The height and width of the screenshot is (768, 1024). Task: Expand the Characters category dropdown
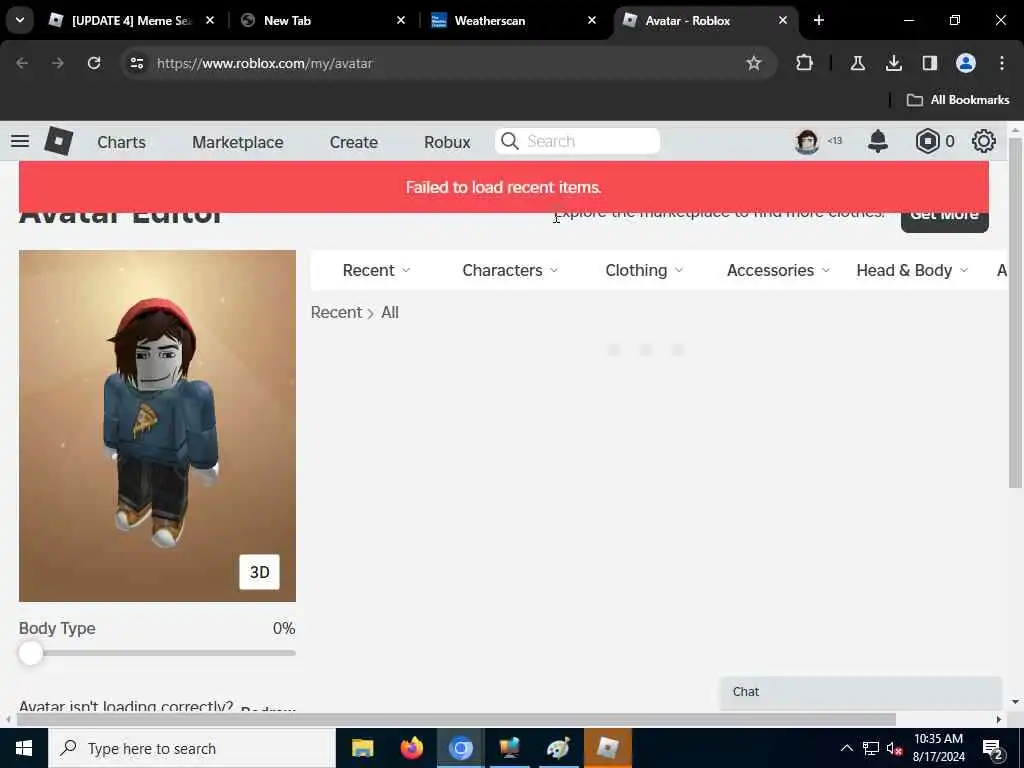pos(510,270)
